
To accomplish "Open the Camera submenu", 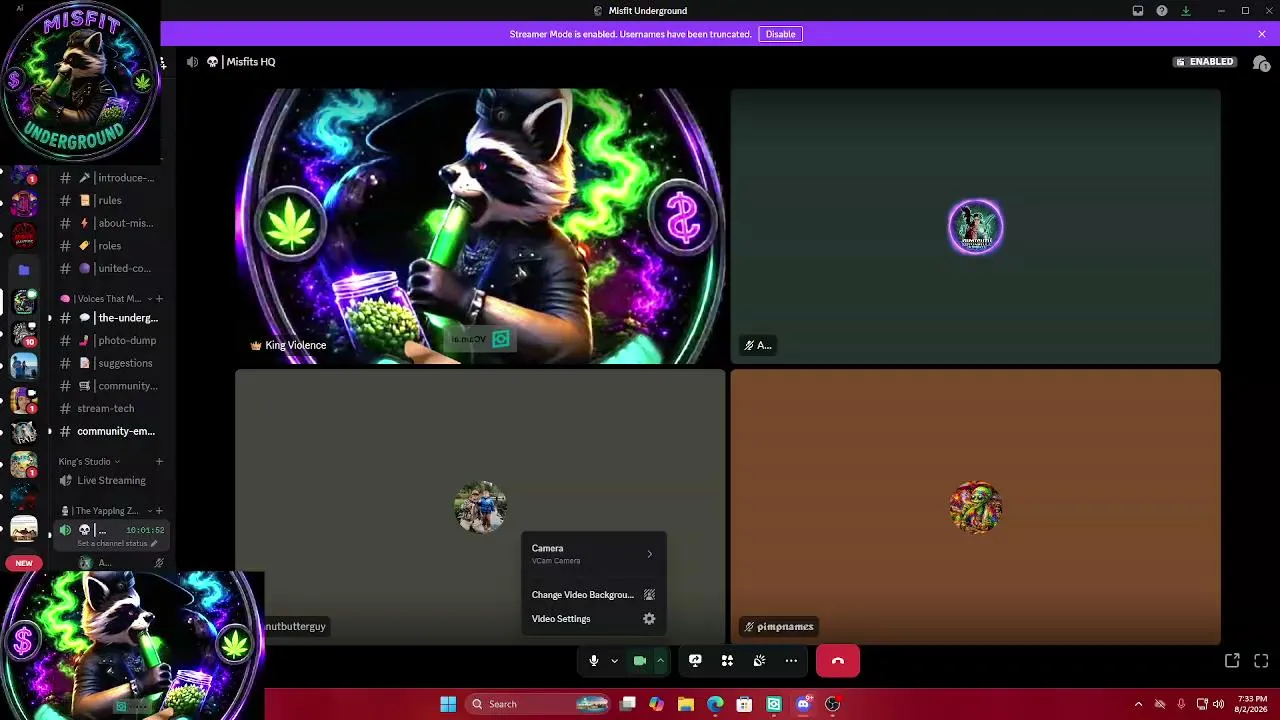I will coord(593,554).
